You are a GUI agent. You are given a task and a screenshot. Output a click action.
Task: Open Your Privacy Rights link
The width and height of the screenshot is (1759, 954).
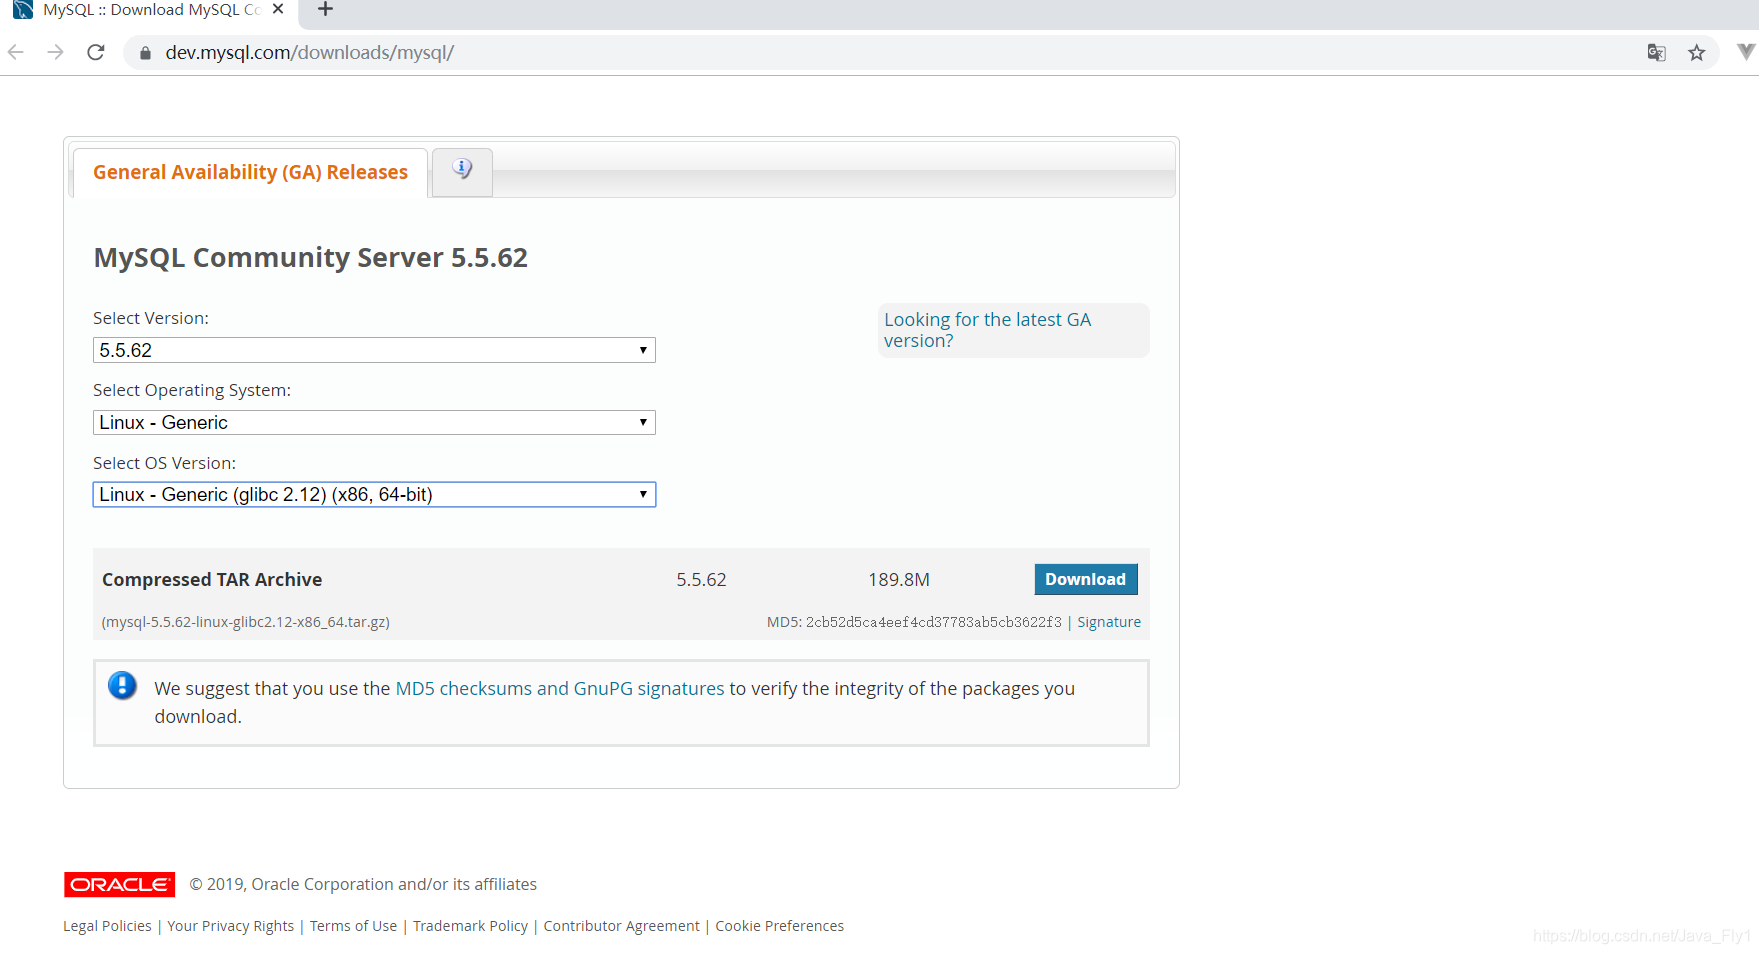(x=231, y=926)
